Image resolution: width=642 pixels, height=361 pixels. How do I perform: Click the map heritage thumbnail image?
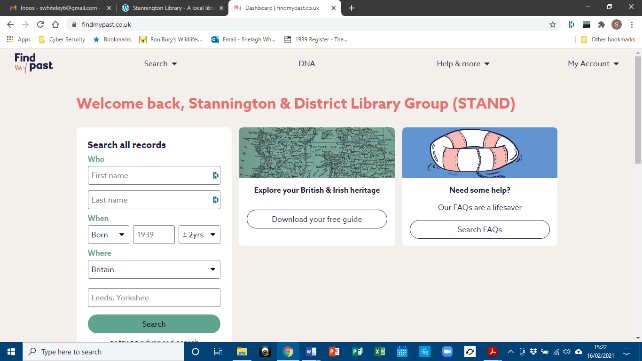[x=317, y=152]
